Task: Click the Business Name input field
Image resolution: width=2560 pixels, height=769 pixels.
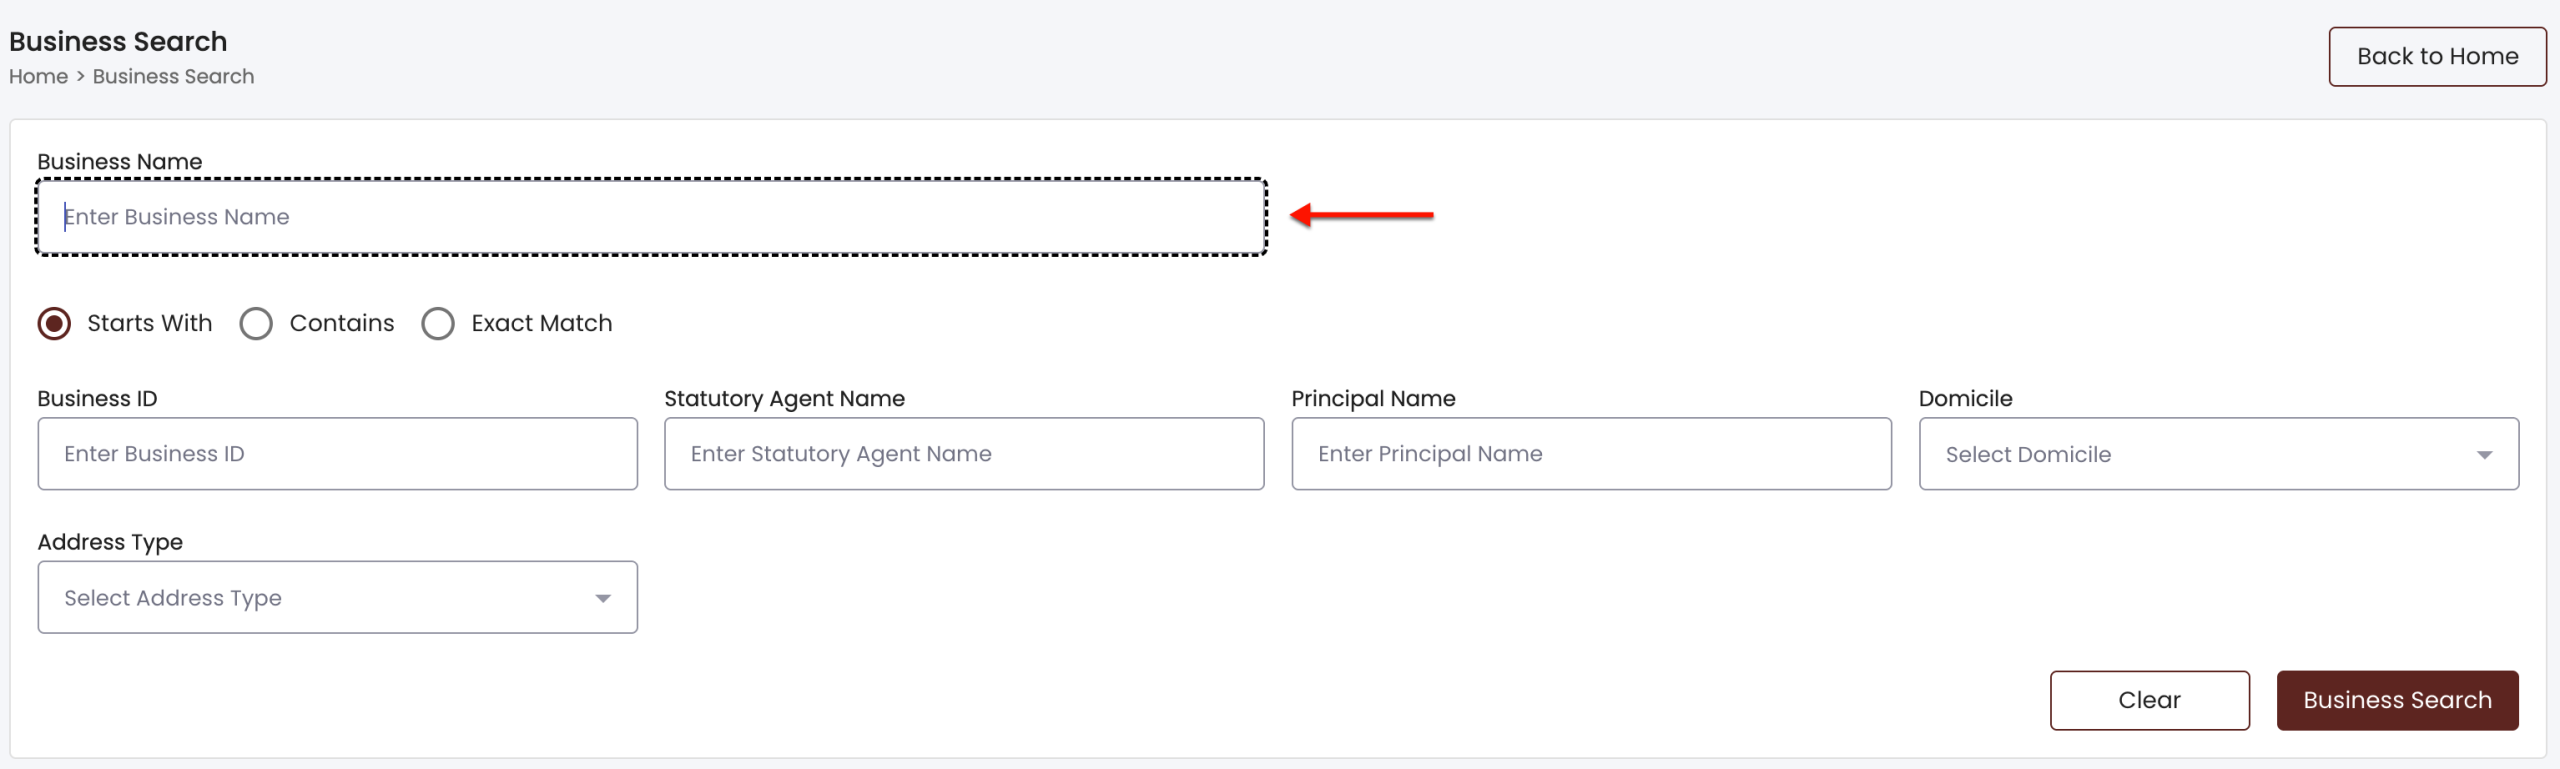Action: pos(651,217)
